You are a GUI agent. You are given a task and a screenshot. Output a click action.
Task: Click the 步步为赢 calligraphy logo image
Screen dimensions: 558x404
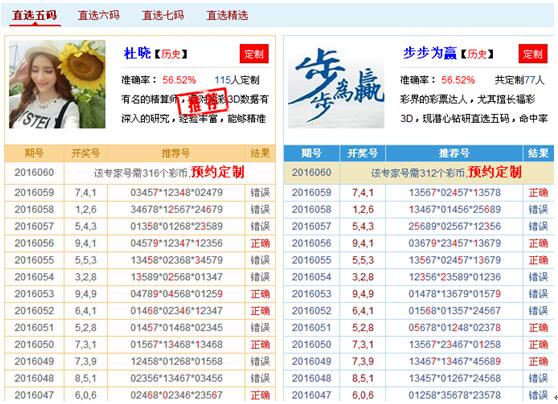coord(336,84)
